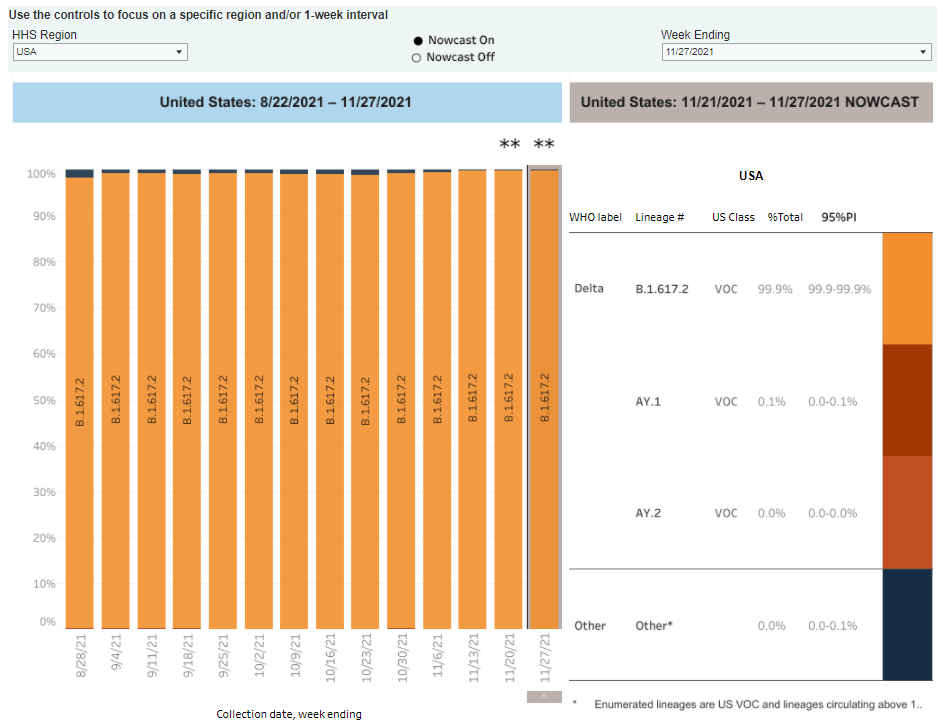Image resolution: width=940 pixels, height=724 pixels.
Task: Click the B.1.617.2 bar for week 10/9/21
Action: point(294,400)
